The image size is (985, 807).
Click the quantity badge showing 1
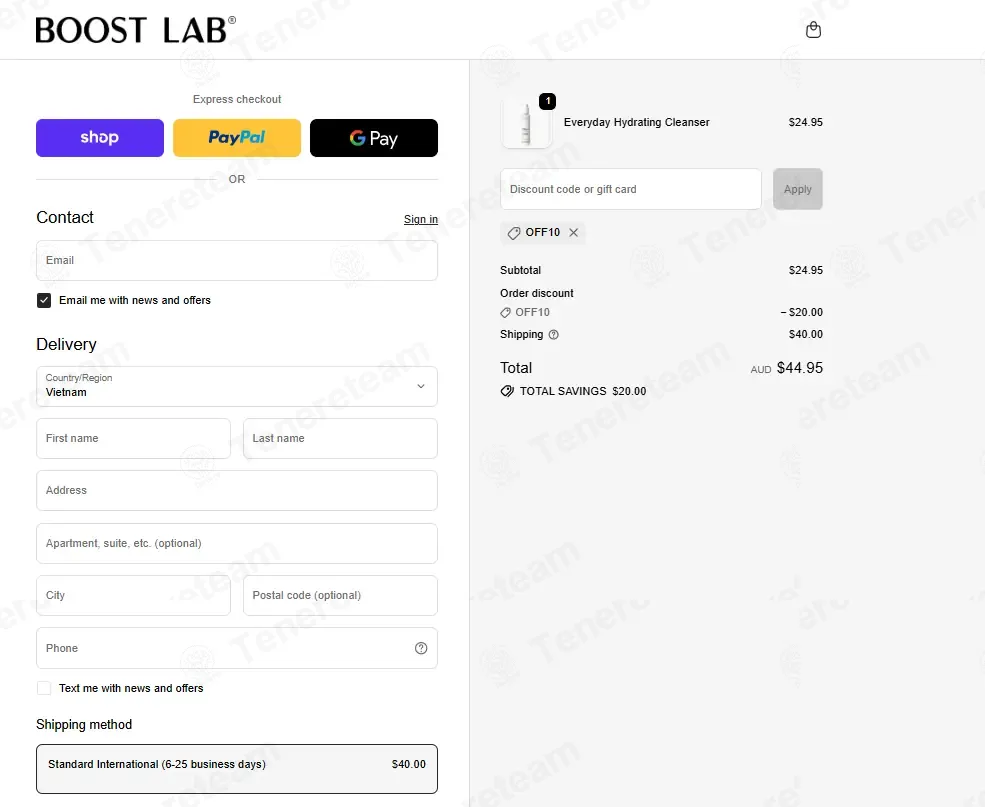tap(548, 101)
